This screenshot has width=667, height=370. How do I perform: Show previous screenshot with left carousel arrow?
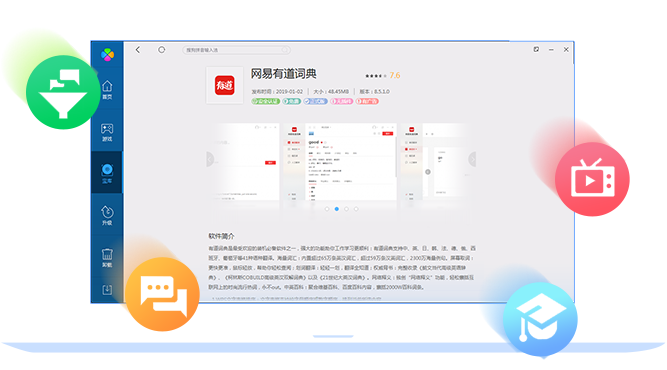click(210, 159)
